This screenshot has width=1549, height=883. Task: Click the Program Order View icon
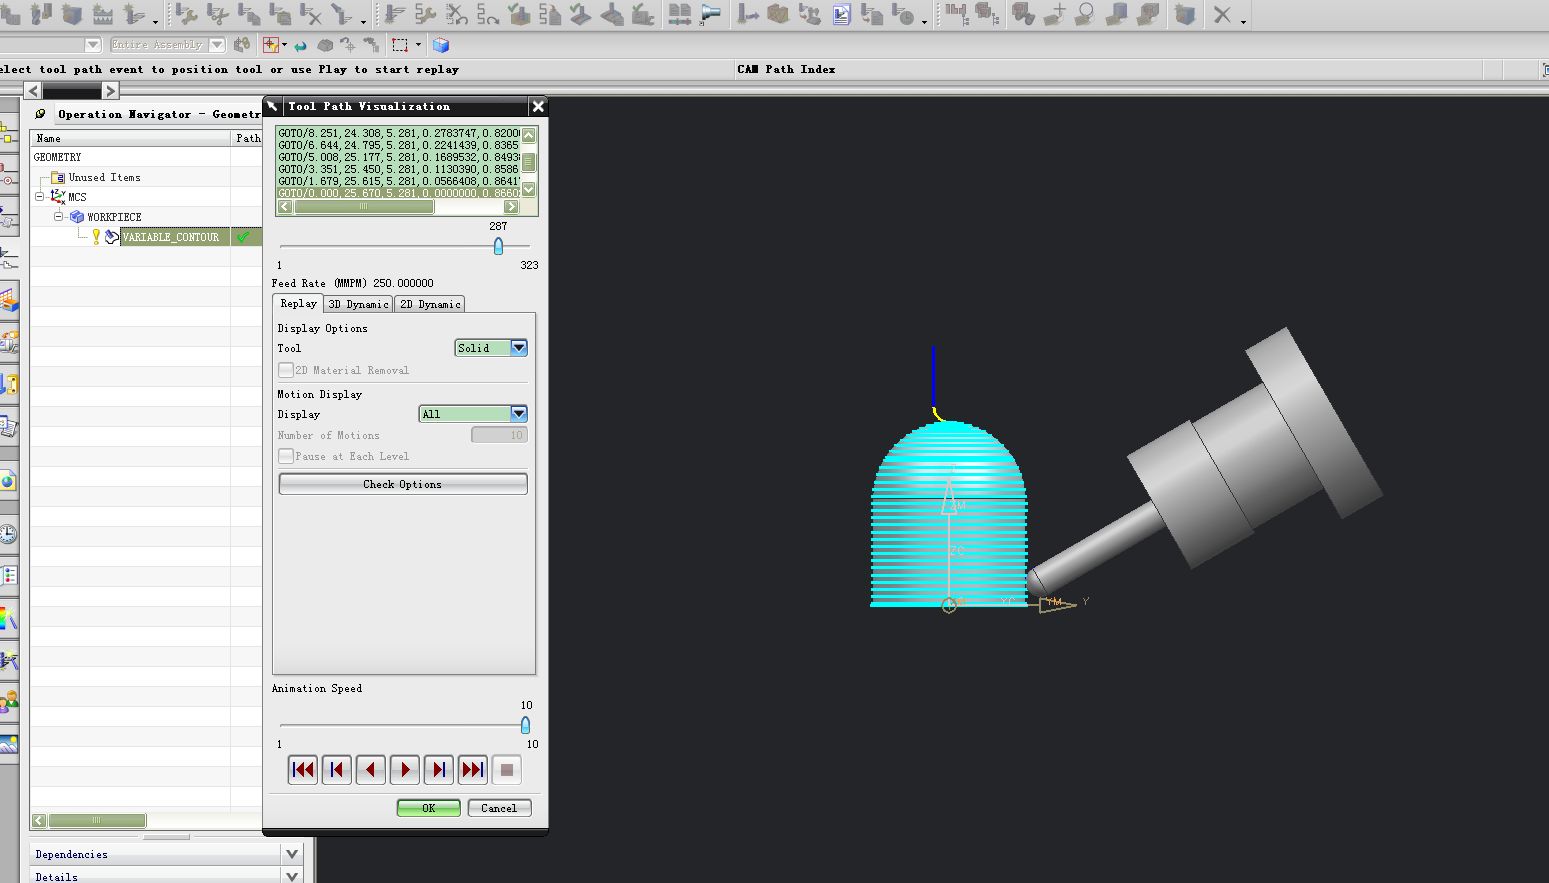pos(957,14)
